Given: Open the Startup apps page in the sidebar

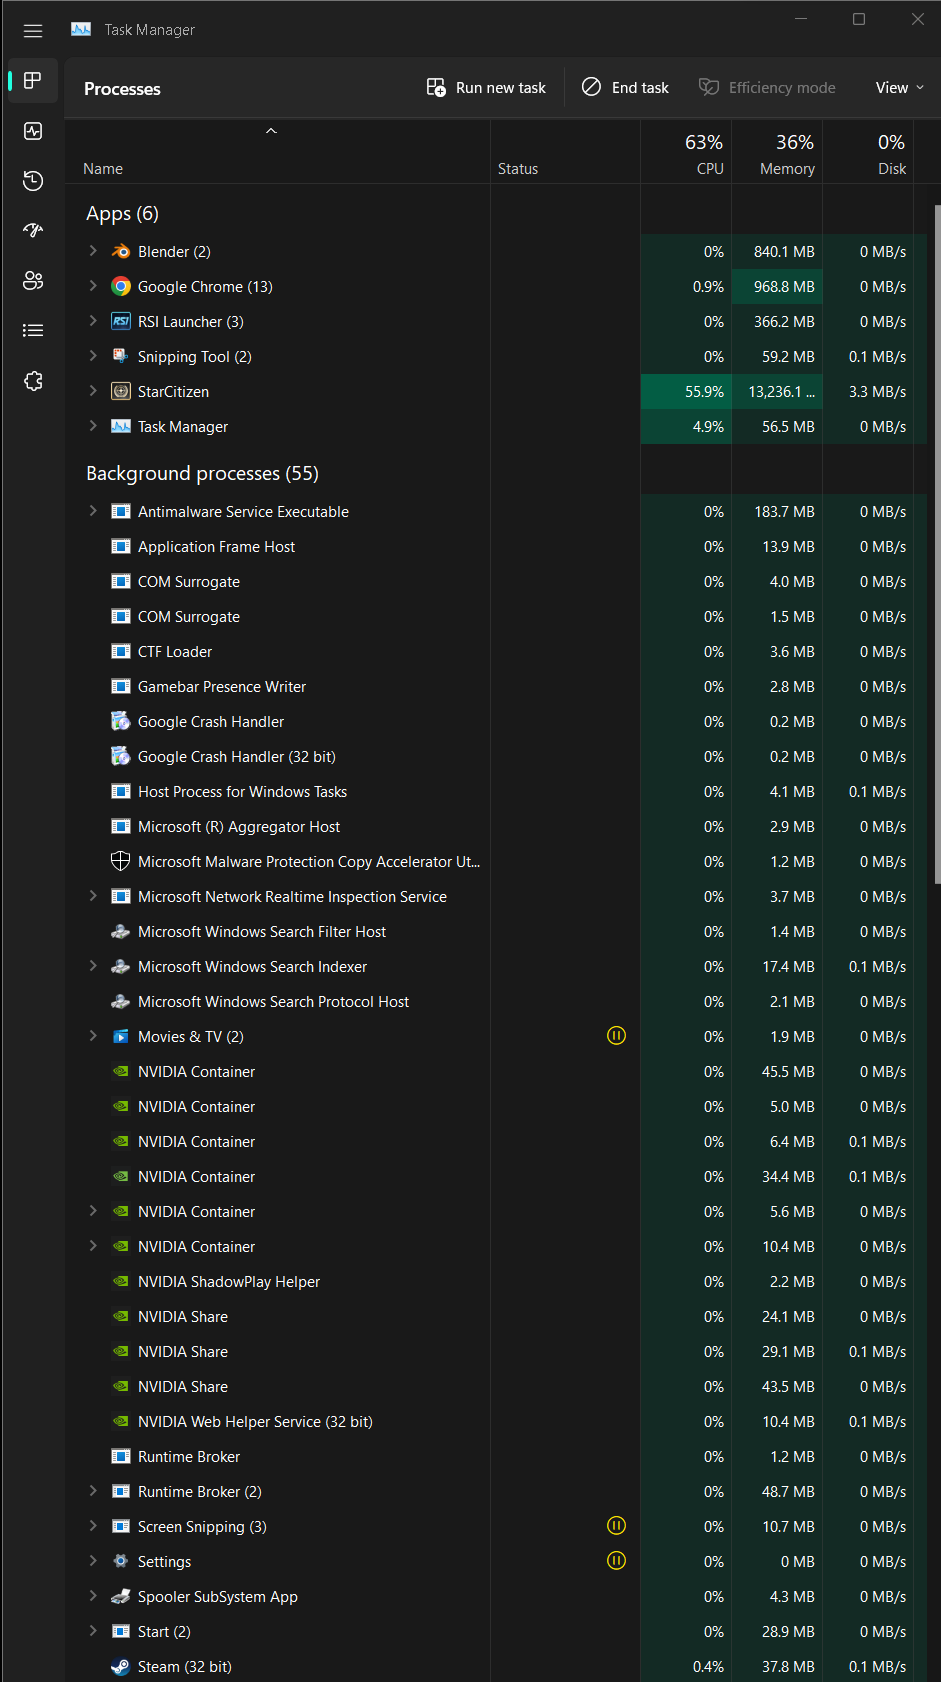Looking at the screenshot, I should click(x=33, y=231).
